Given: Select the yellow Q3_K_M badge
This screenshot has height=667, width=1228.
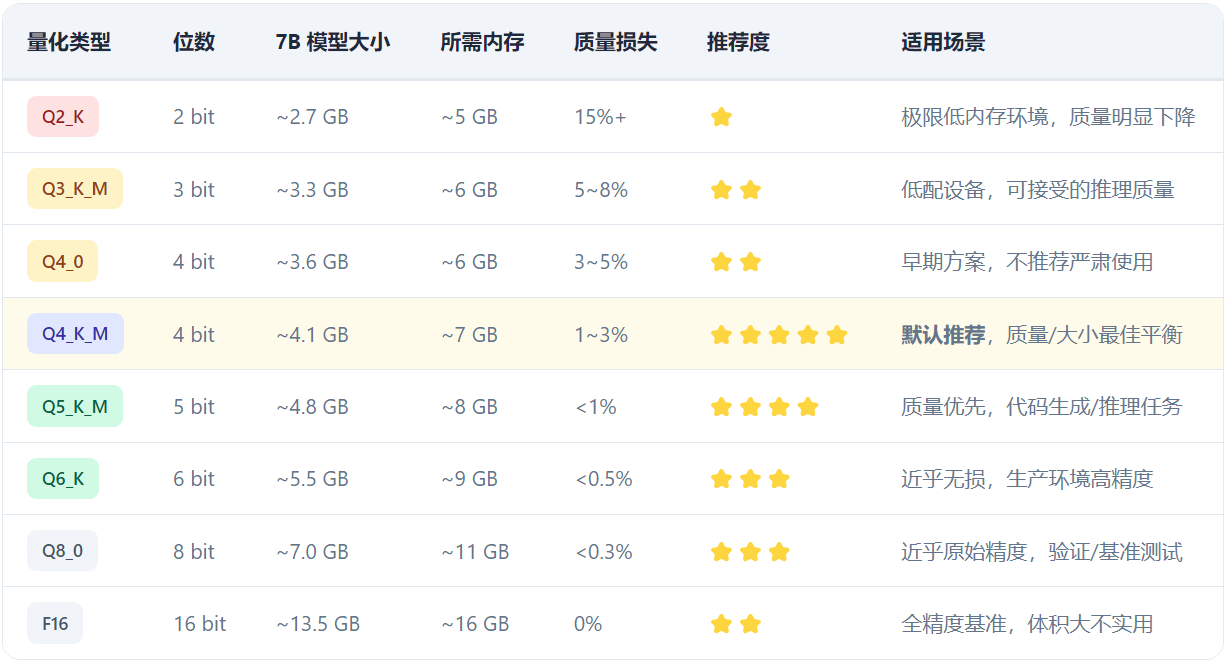Looking at the screenshot, I should [x=75, y=189].
